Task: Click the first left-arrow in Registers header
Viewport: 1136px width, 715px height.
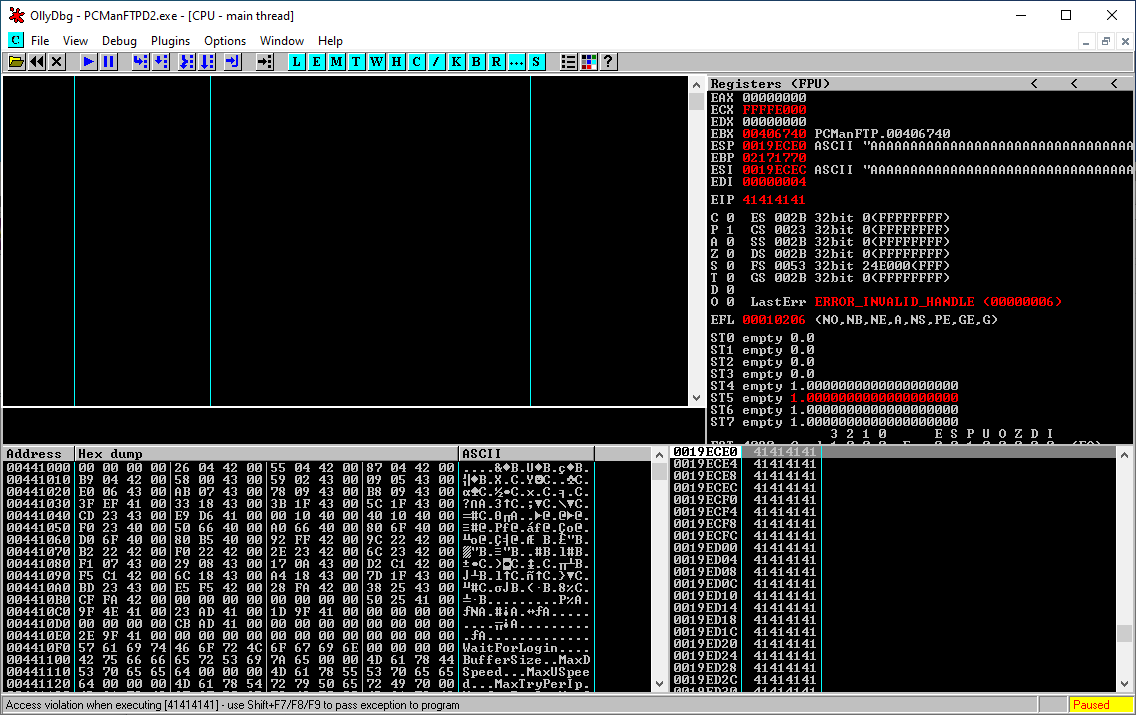Action: coord(1035,83)
